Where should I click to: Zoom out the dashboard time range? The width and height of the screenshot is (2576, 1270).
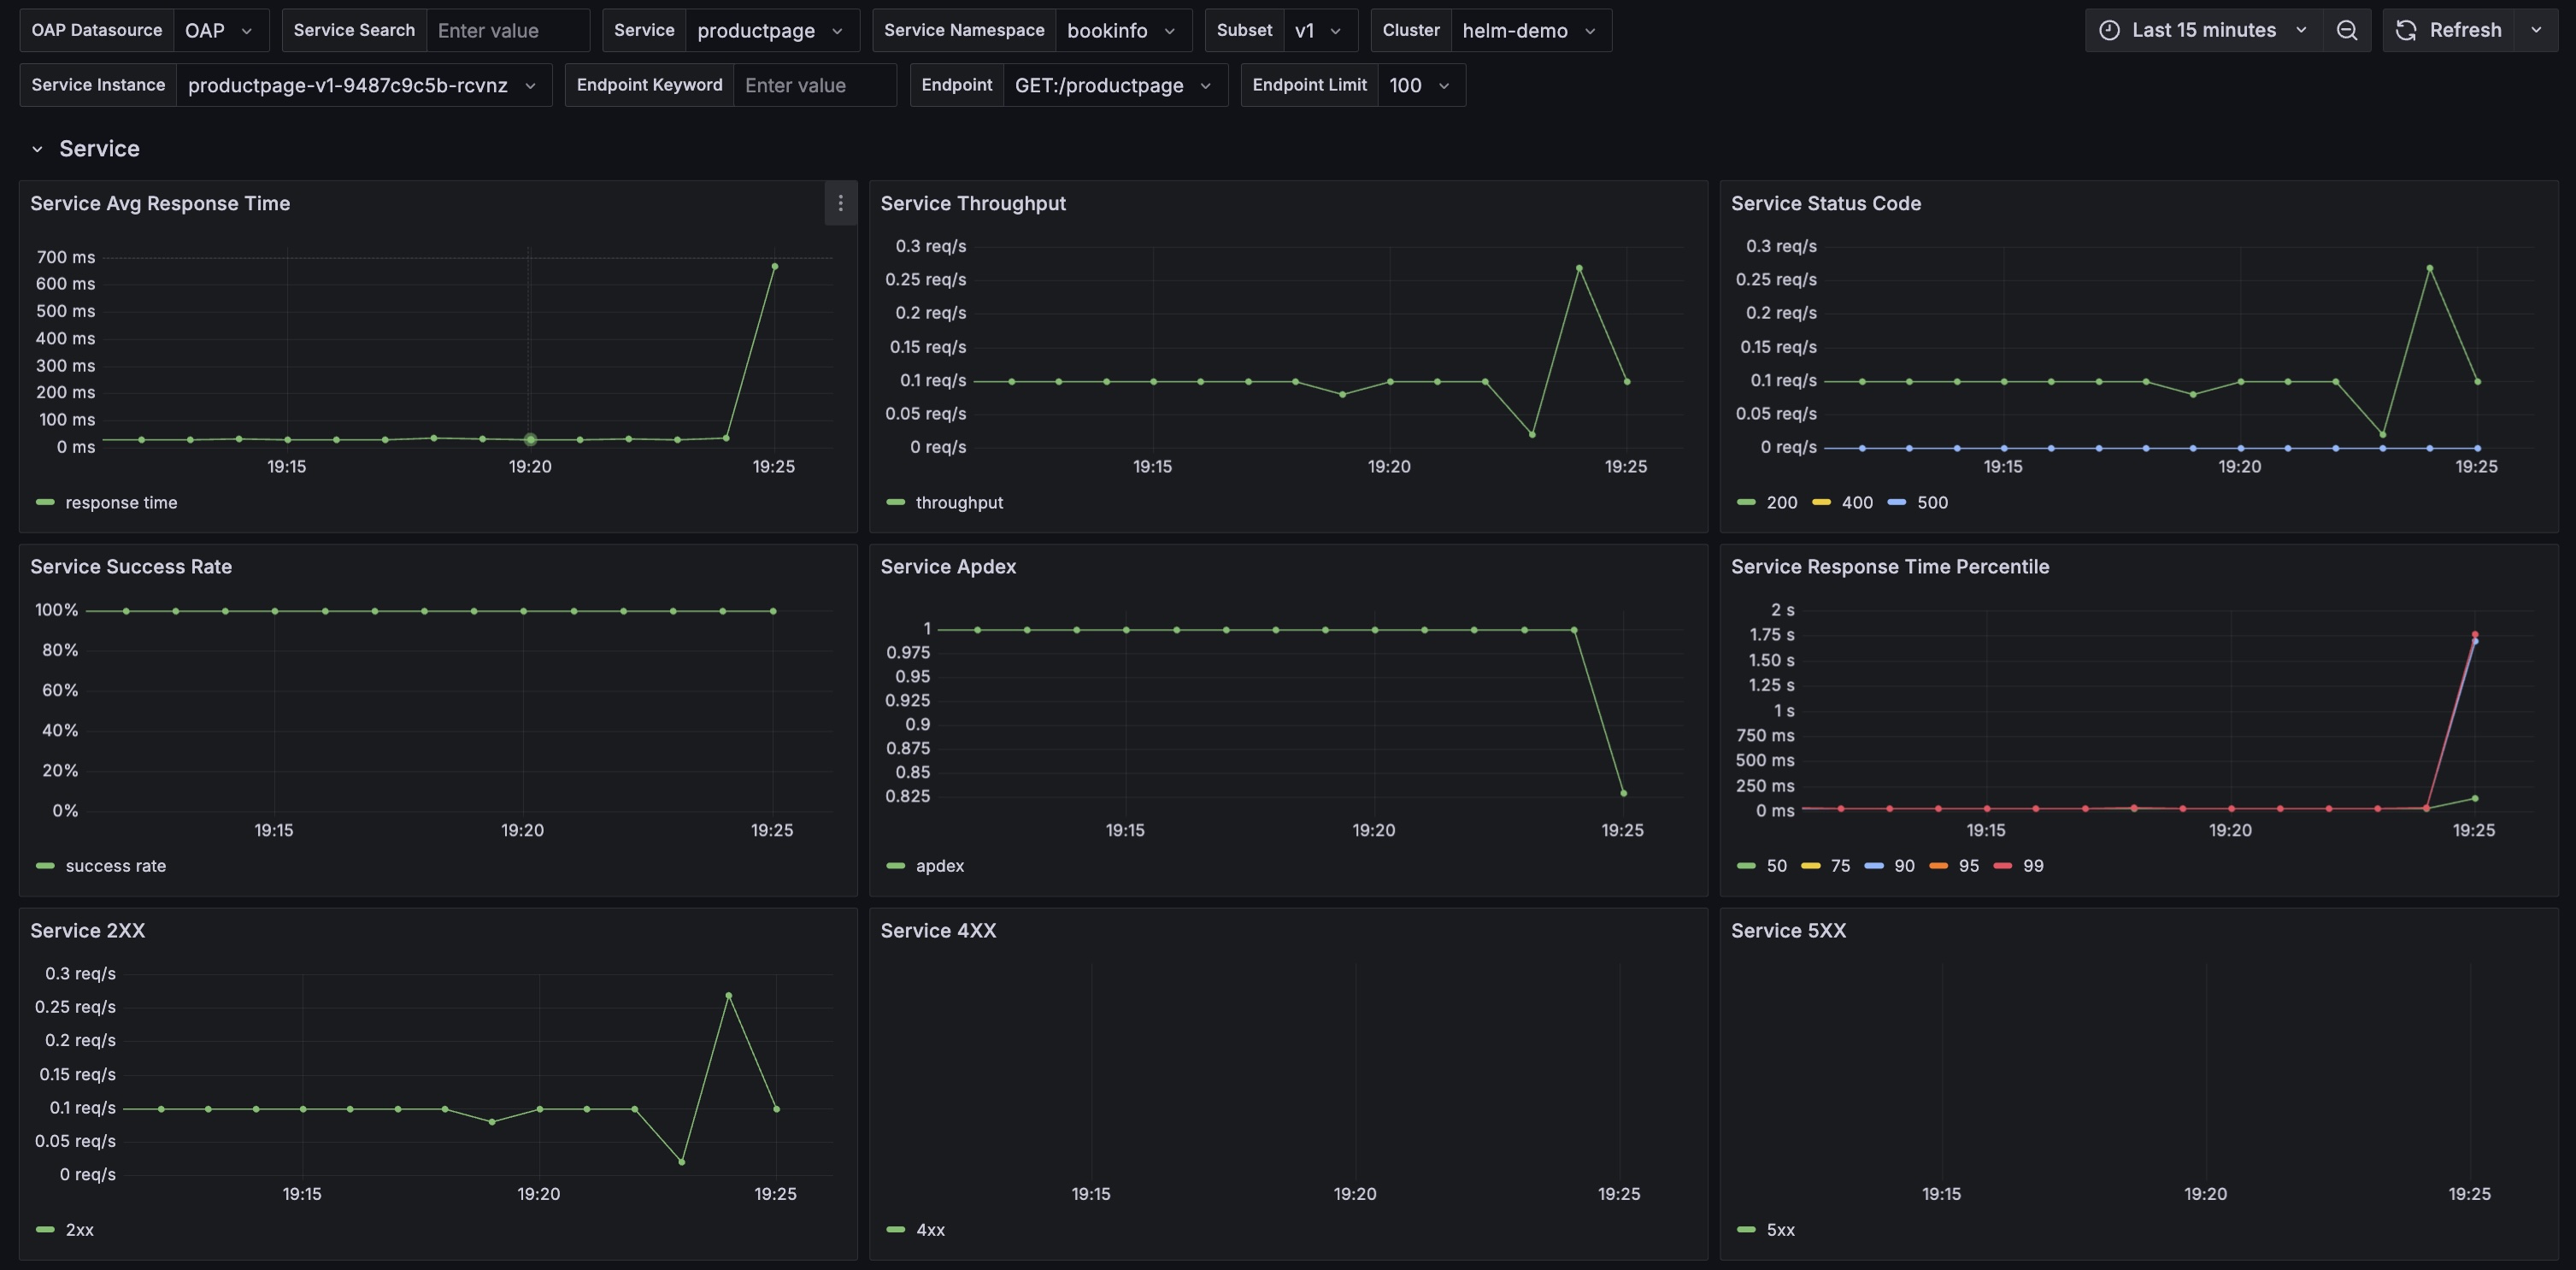point(2347,30)
